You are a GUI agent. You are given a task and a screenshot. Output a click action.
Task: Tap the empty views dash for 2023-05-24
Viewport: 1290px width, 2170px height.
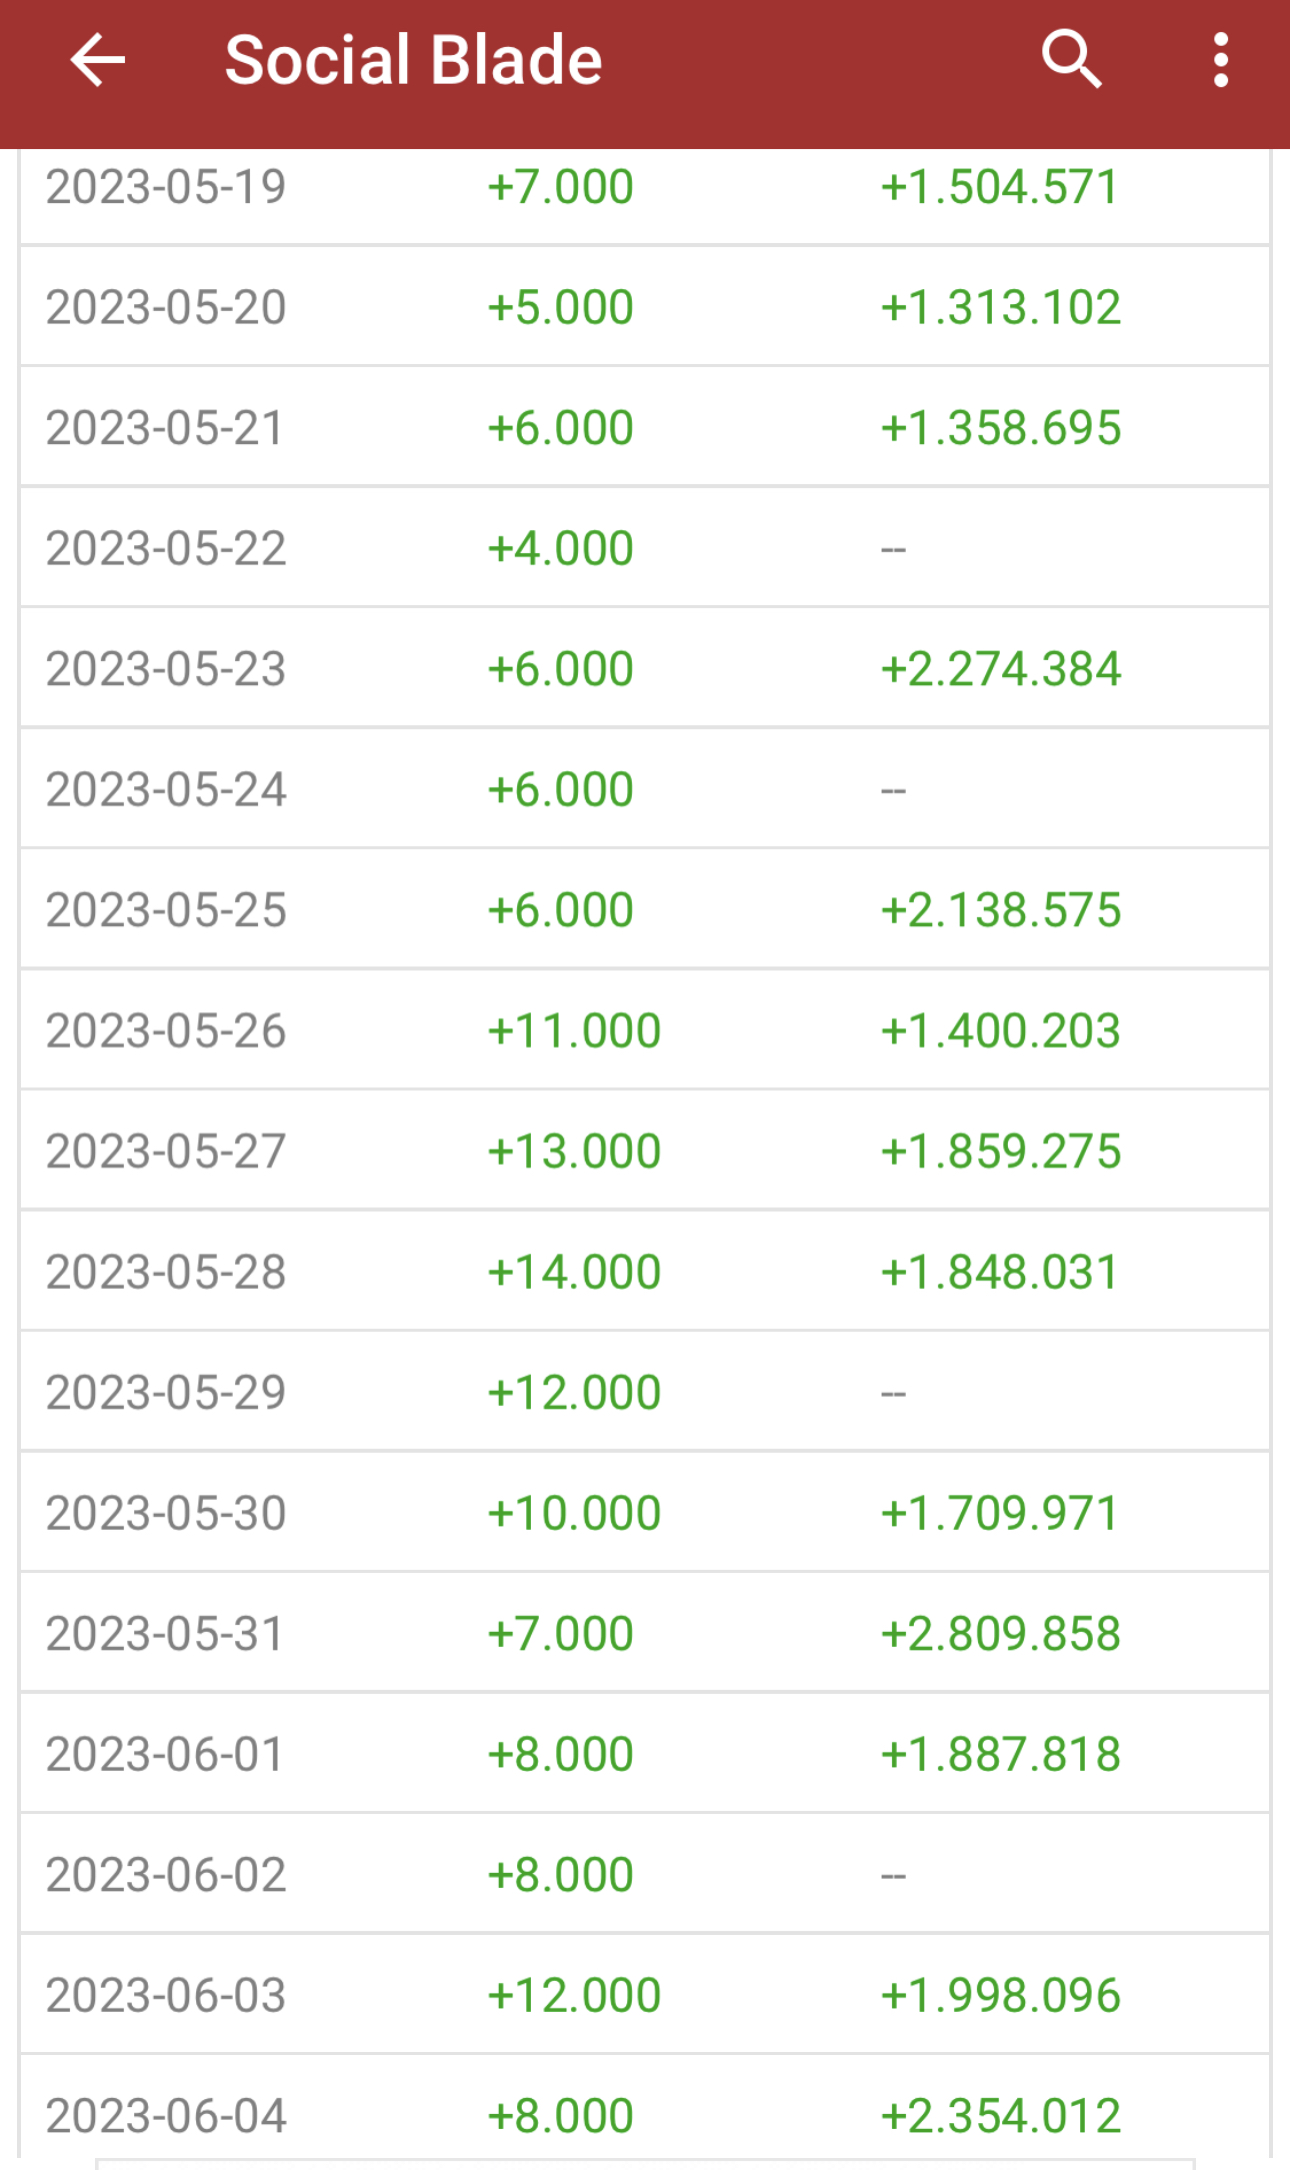point(893,790)
